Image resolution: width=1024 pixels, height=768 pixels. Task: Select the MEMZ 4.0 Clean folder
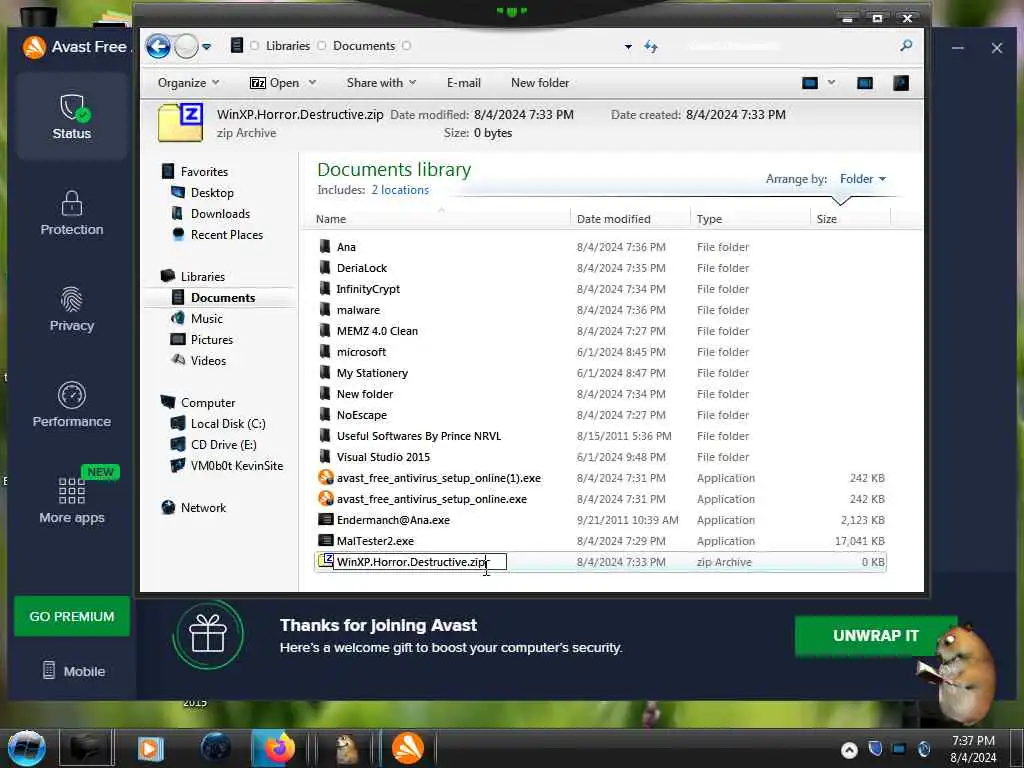(377, 331)
